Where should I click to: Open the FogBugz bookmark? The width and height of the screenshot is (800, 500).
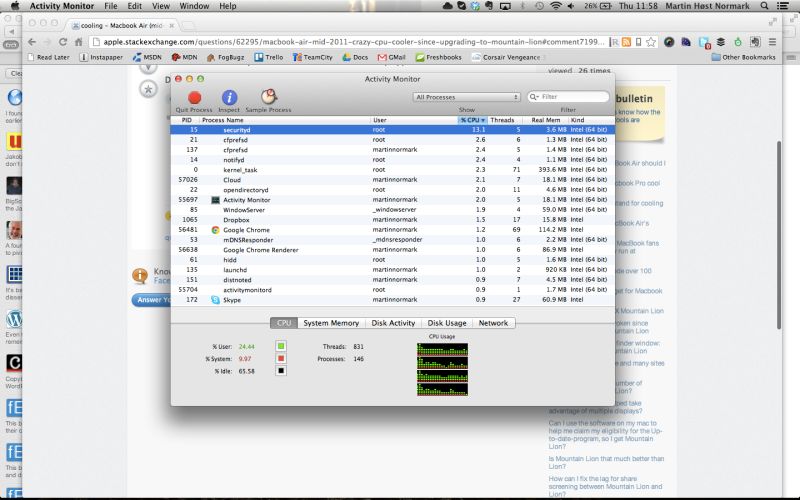pos(225,57)
